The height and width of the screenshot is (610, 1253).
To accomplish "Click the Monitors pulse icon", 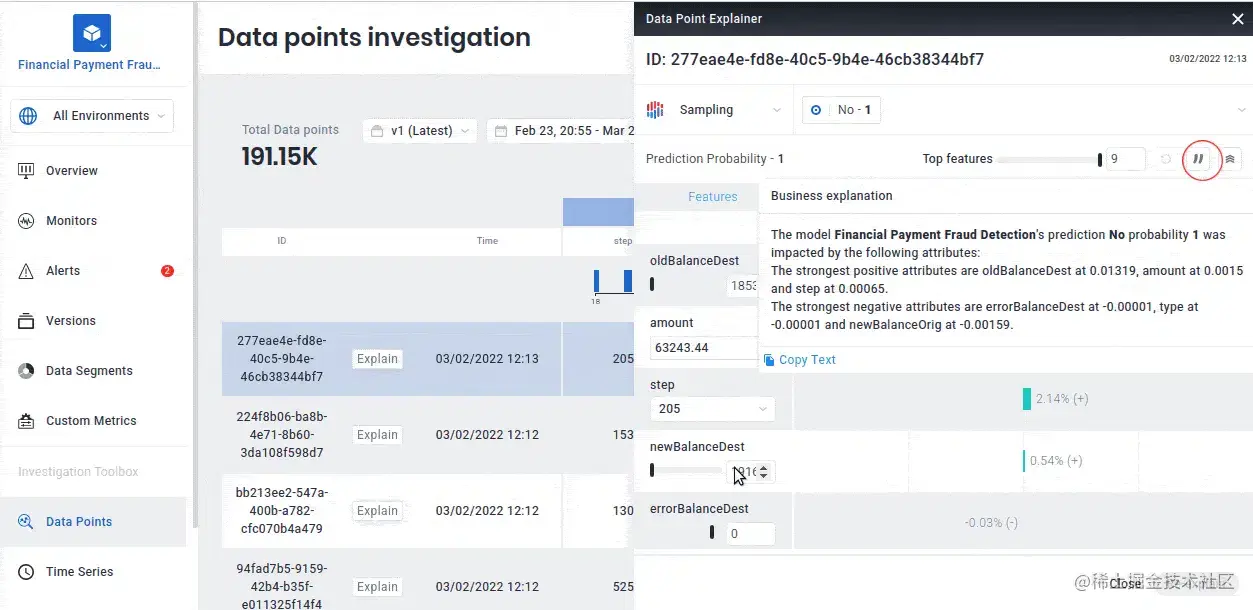I will [x=27, y=221].
